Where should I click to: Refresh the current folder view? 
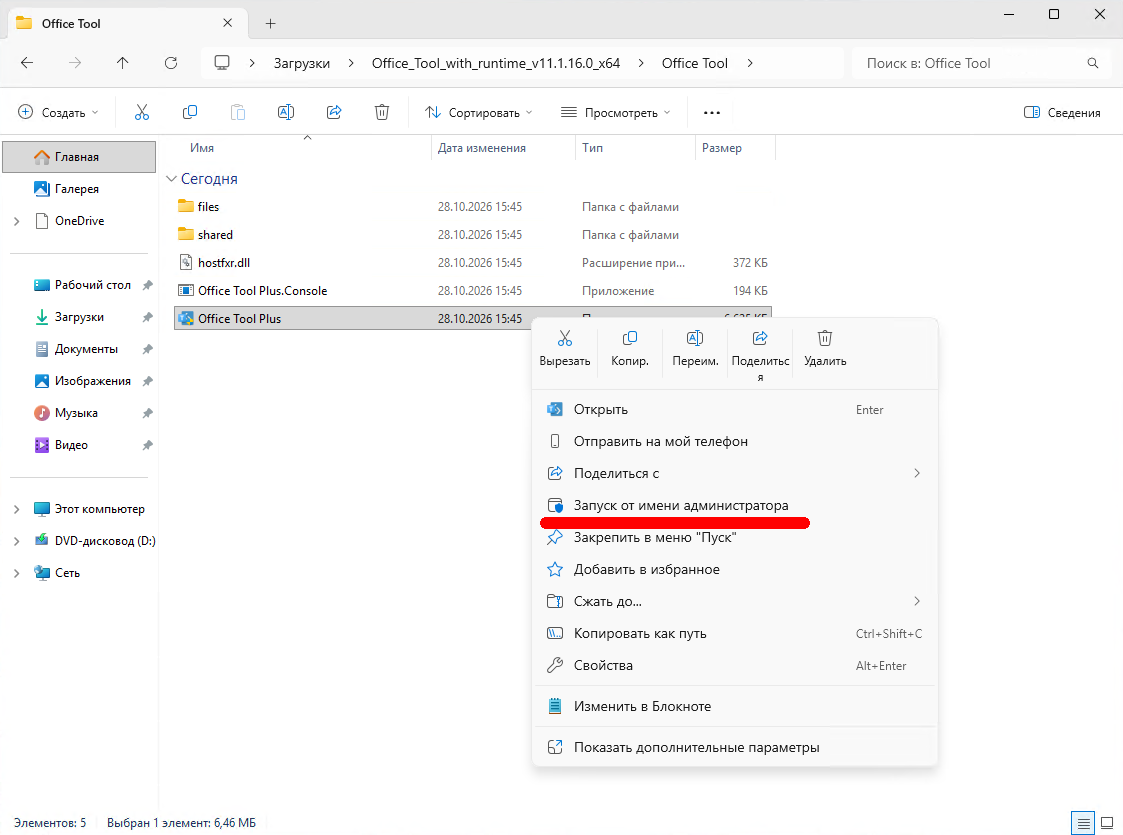(x=170, y=63)
